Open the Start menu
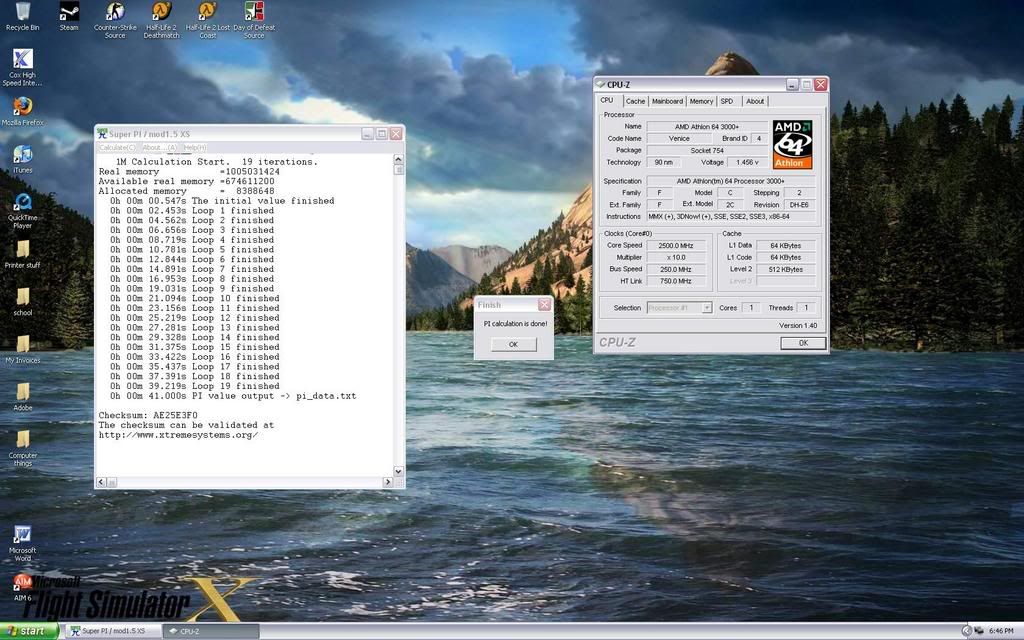This screenshot has height=640, width=1024. click(x=29, y=631)
